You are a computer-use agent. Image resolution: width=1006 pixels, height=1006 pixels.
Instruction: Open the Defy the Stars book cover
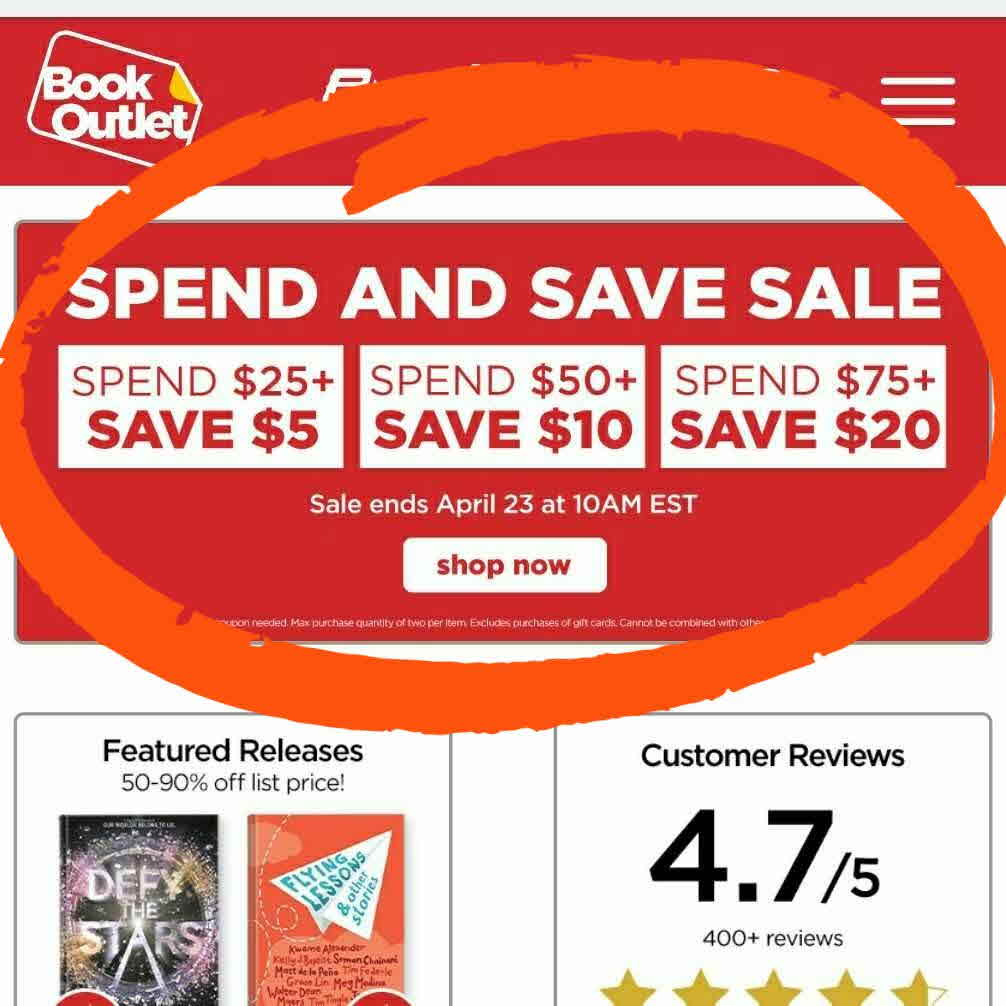[x=139, y=910]
